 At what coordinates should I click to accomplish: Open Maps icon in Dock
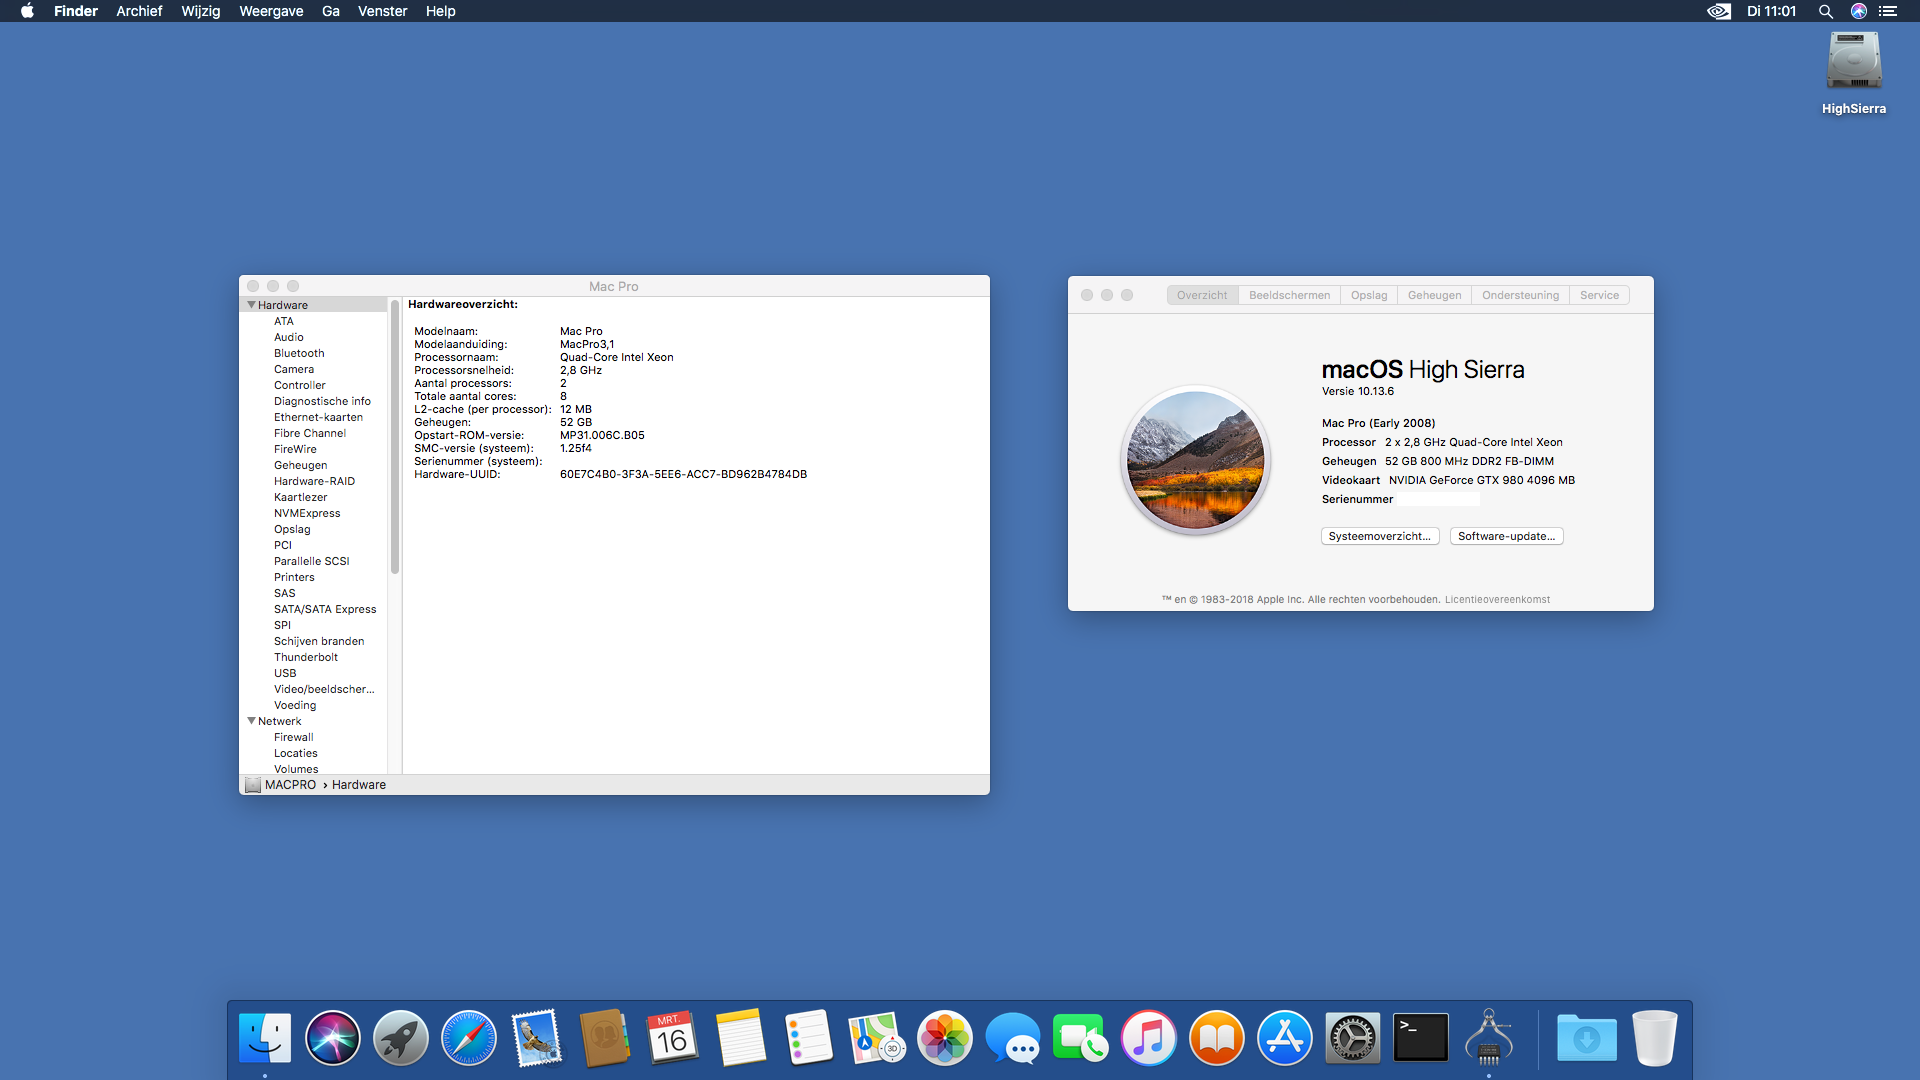(877, 1038)
